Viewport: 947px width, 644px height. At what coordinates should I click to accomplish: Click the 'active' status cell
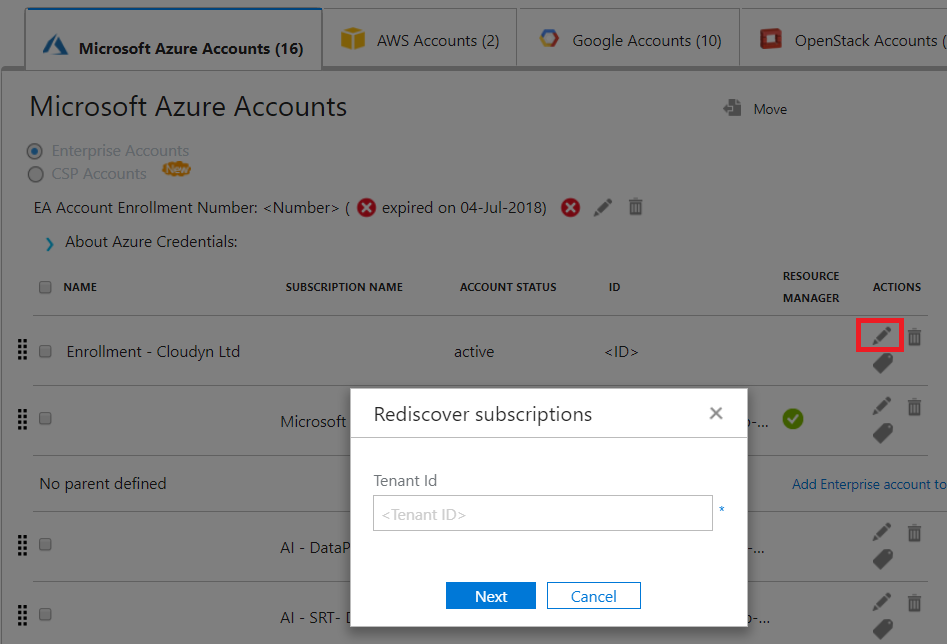[x=474, y=352]
